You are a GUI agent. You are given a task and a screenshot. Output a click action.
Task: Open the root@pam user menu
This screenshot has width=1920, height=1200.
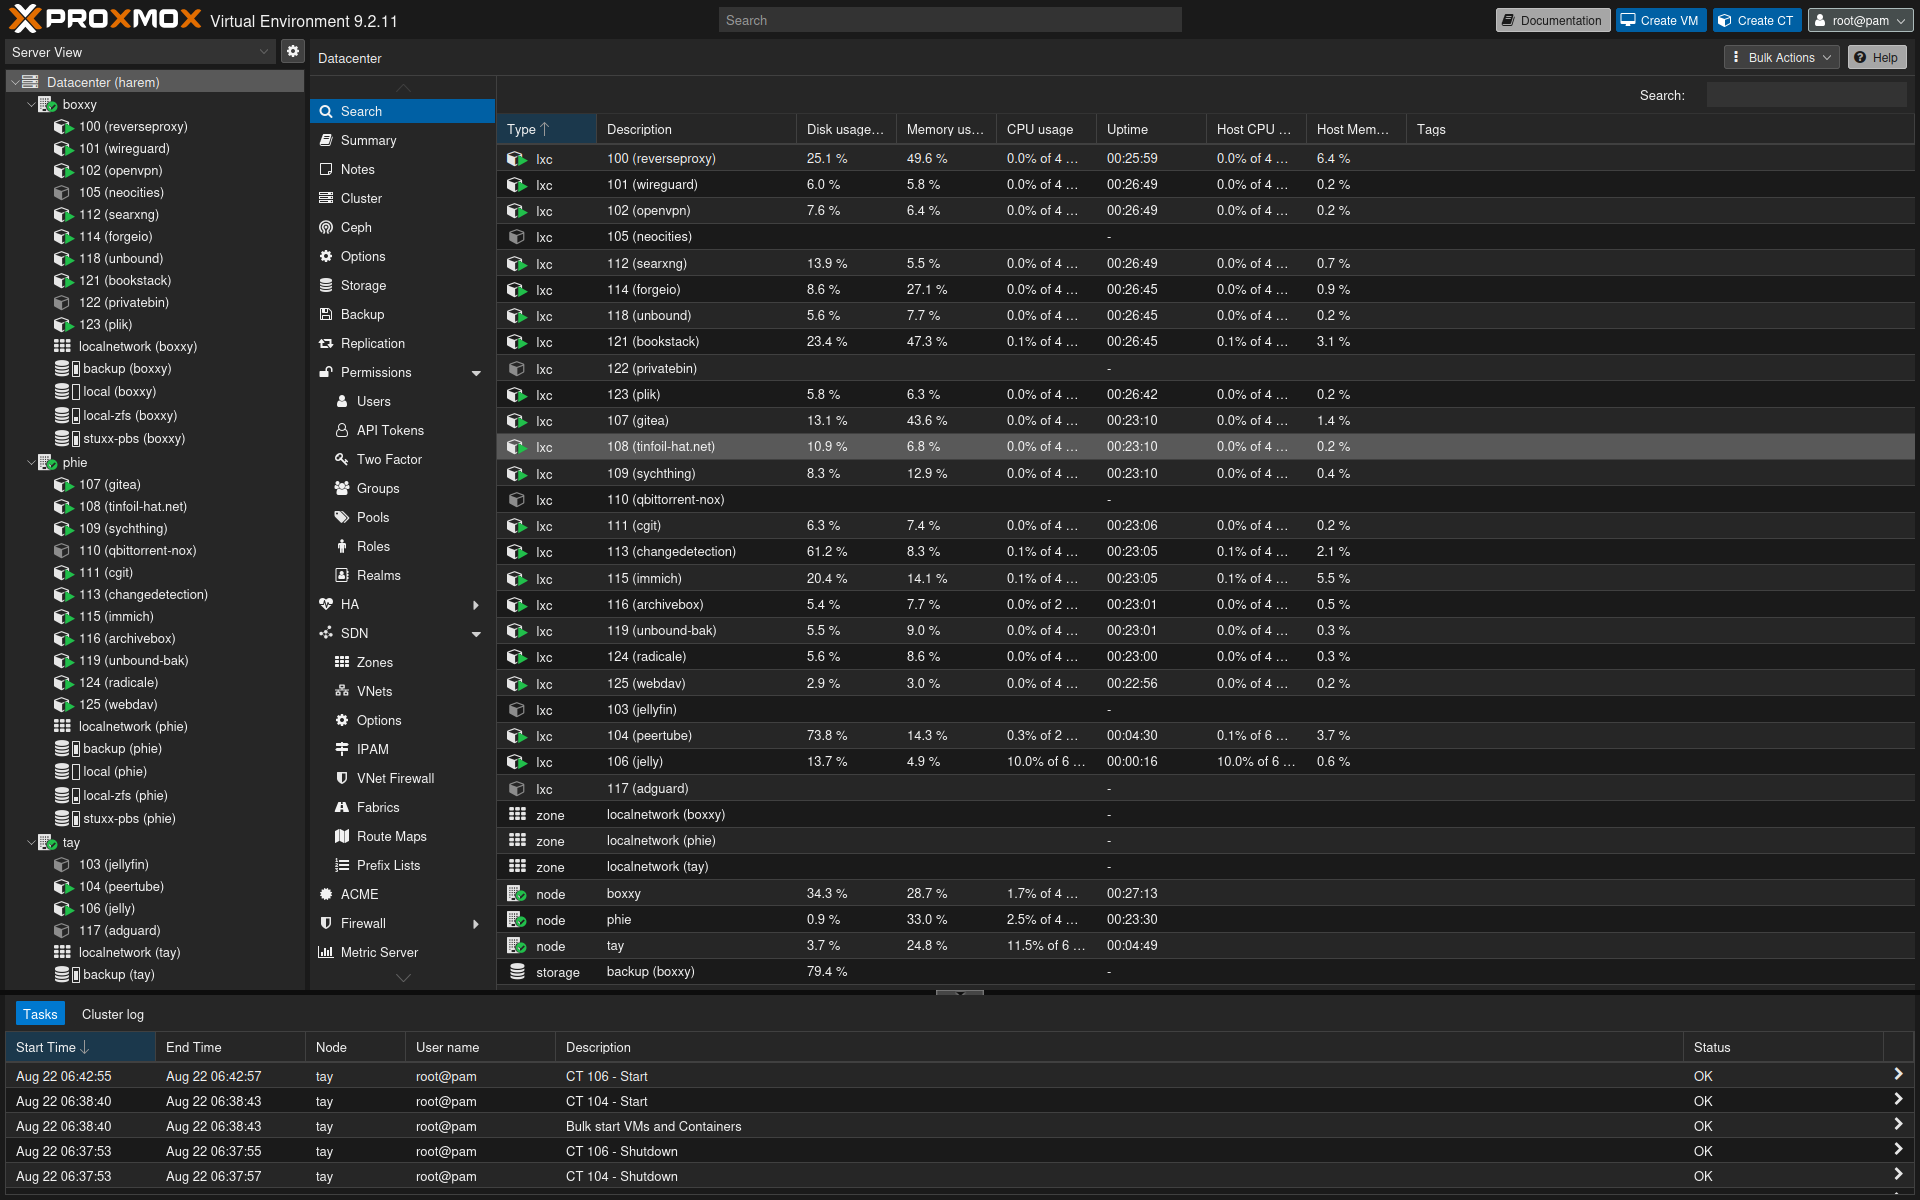pyautogui.click(x=1861, y=20)
